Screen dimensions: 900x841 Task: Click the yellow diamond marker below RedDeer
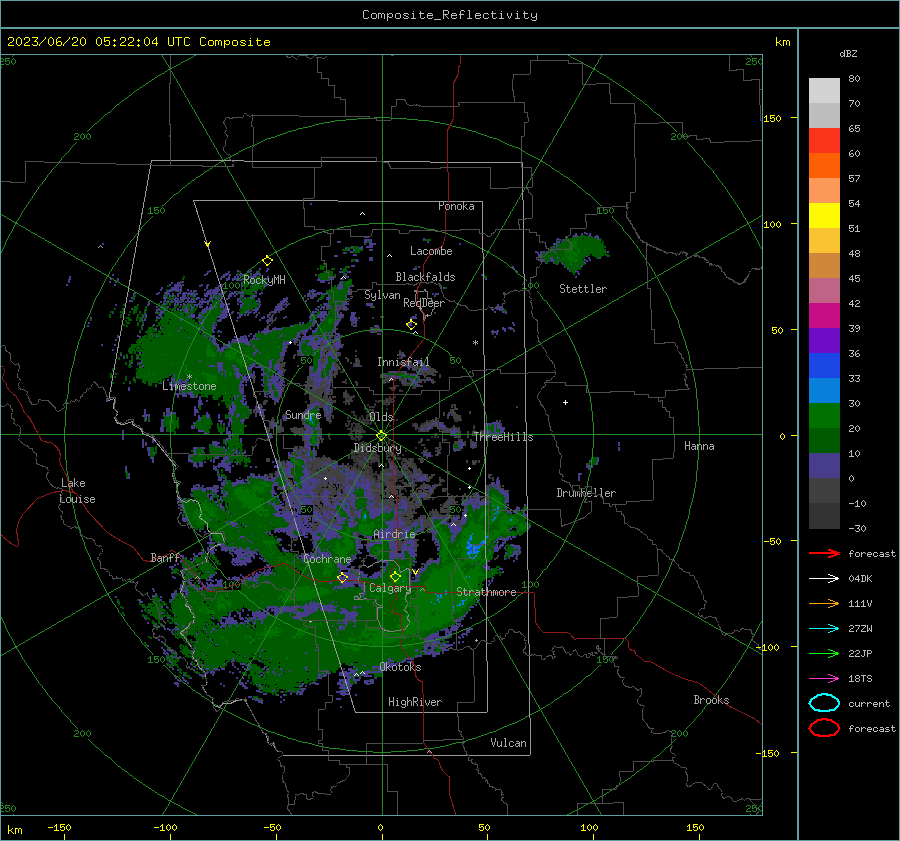point(412,325)
